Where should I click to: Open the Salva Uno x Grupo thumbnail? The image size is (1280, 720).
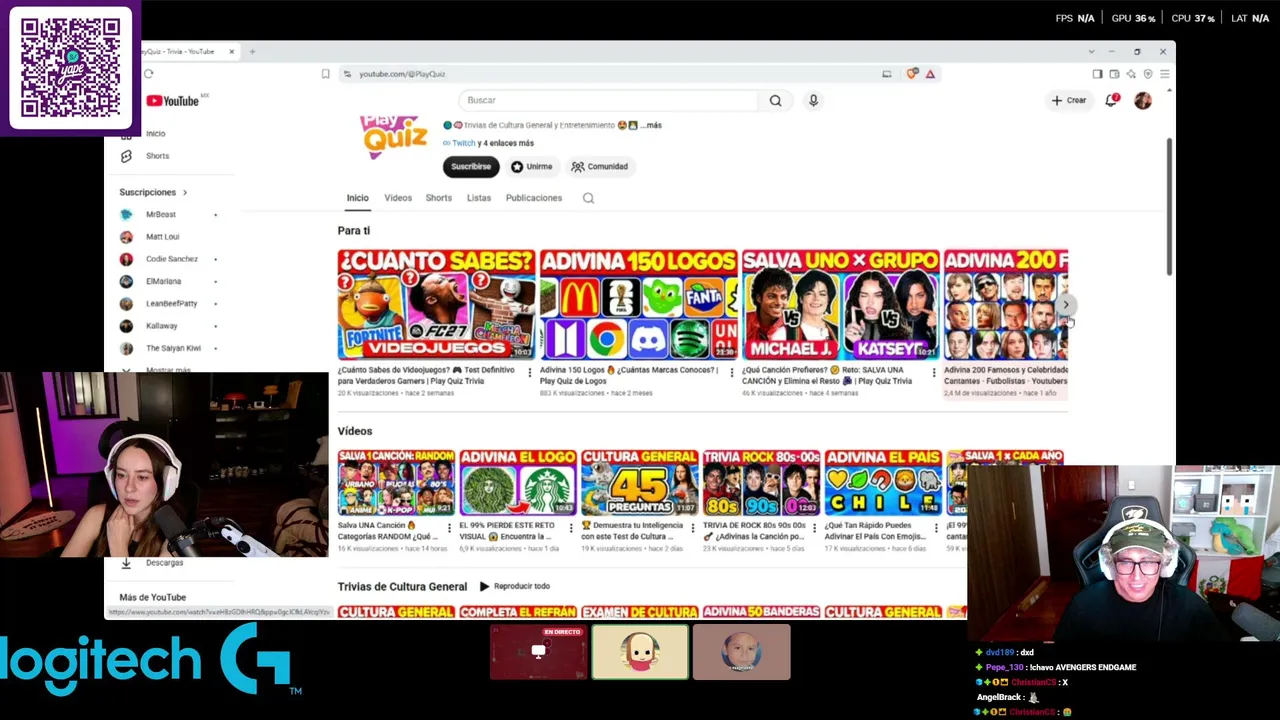[841, 304]
